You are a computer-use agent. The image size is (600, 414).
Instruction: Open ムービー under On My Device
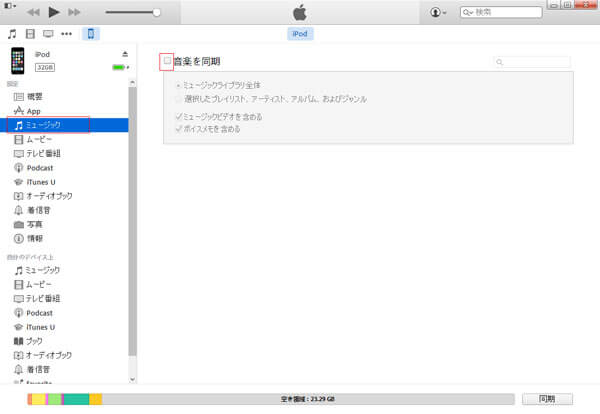(x=33, y=284)
